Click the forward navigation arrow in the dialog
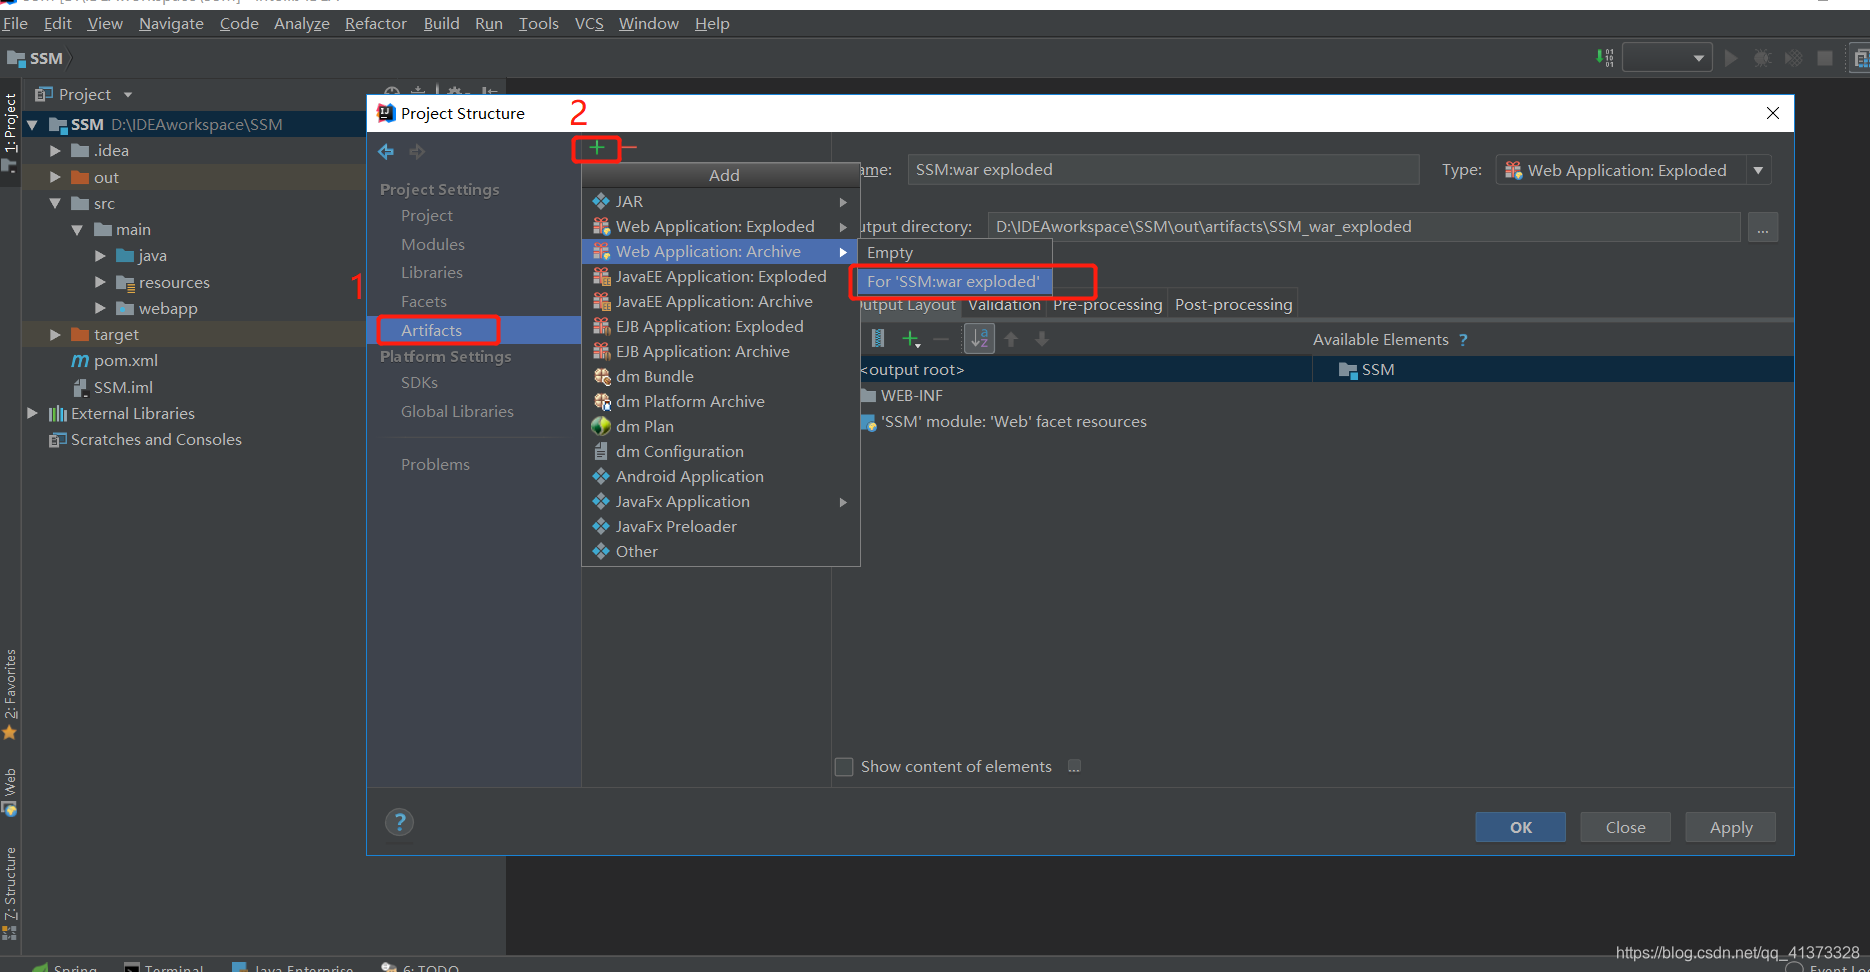This screenshot has width=1870, height=972. (x=417, y=152)
